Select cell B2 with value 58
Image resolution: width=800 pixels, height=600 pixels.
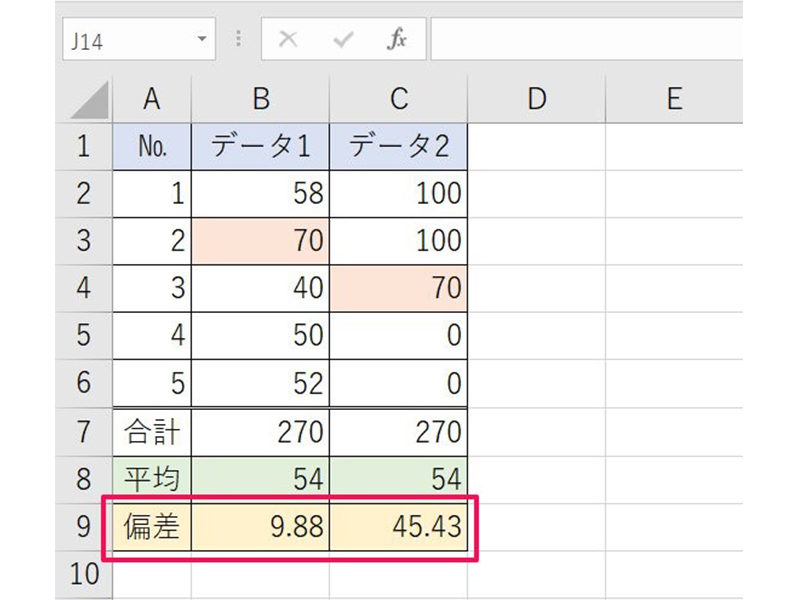point(261,194)
